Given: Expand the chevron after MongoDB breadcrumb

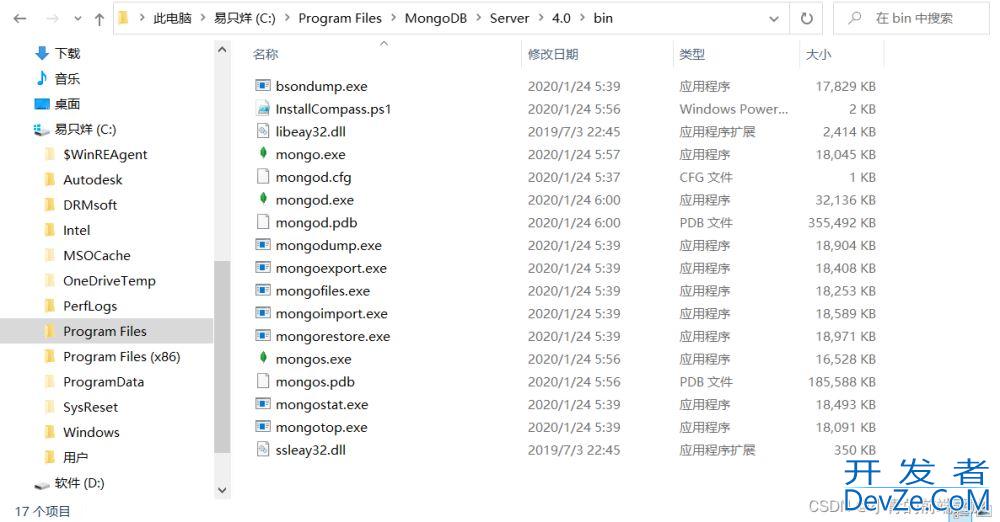Looking at the screenshot, I should [478, 18].
